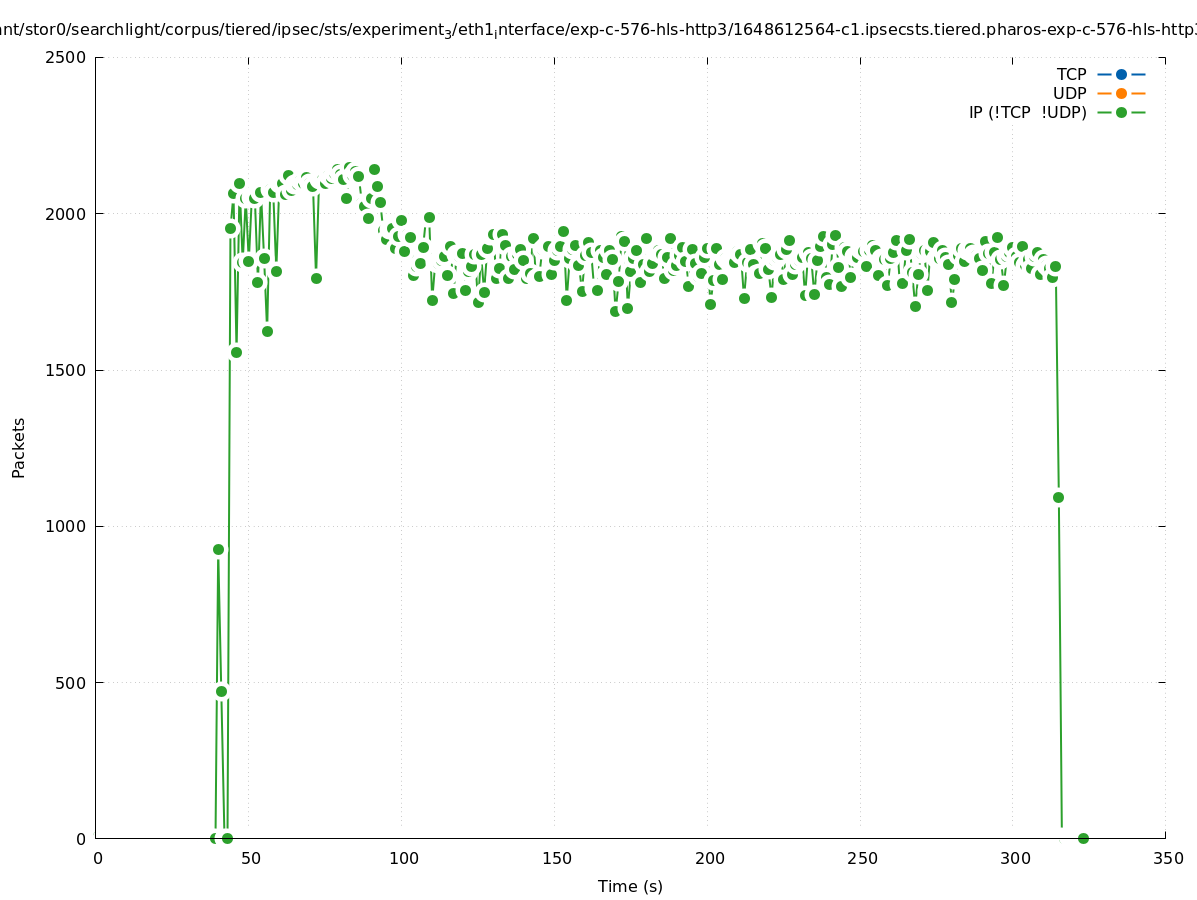Image resolution: width=1197 pixels, height=900 pixels.
Task: Click the 1000 tick label on y-axis
Action: [68, 526]
